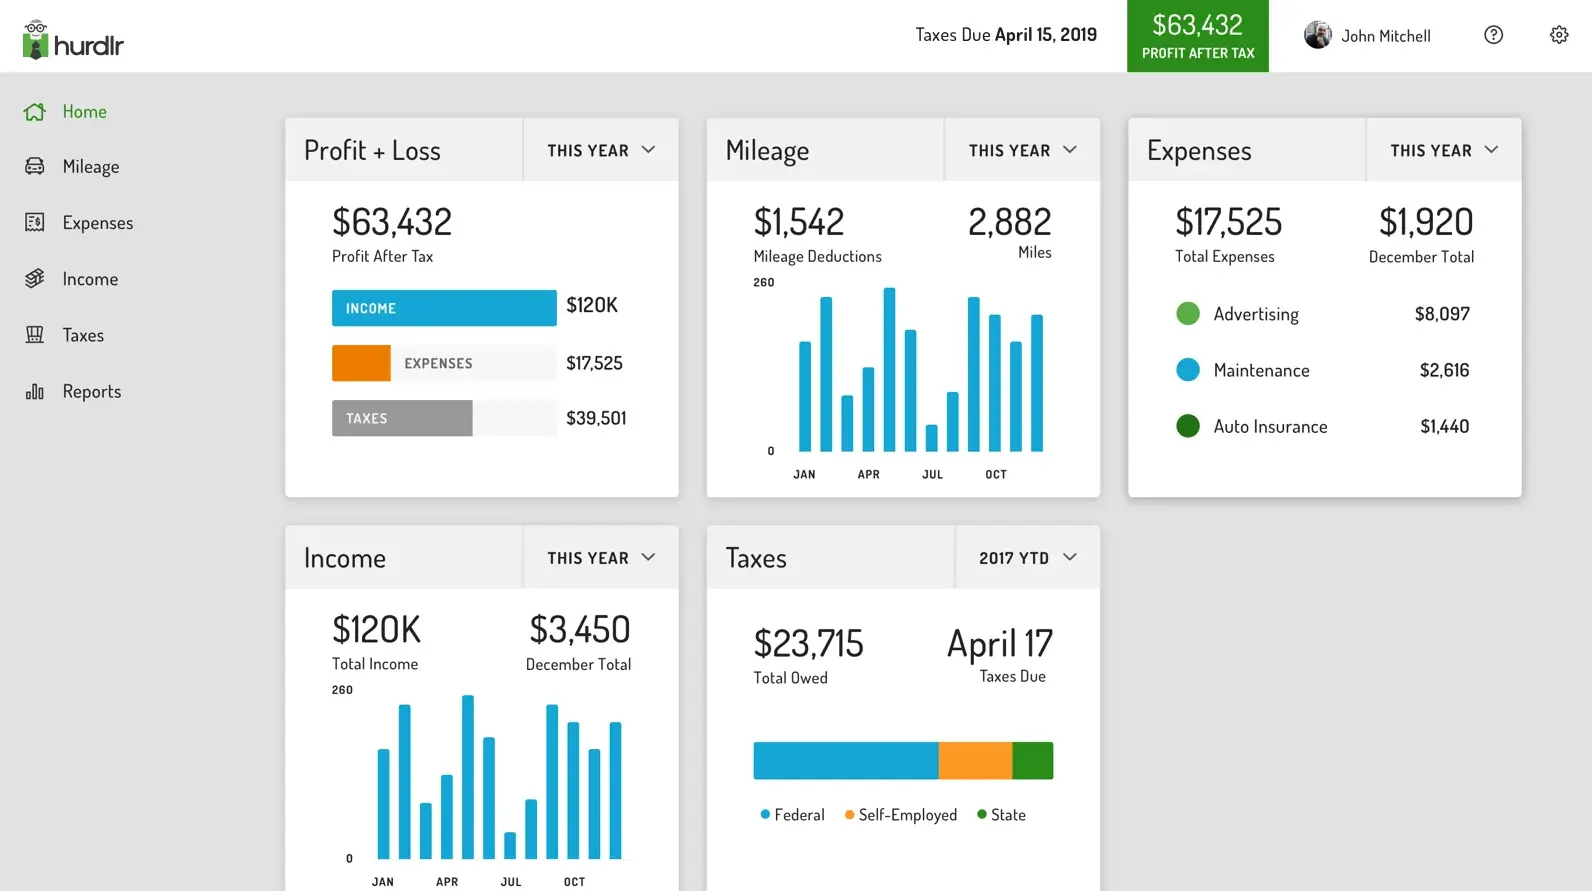Click the Mileage card title
The width and height of the screenshot is (1592, 891).
[767, 151]
